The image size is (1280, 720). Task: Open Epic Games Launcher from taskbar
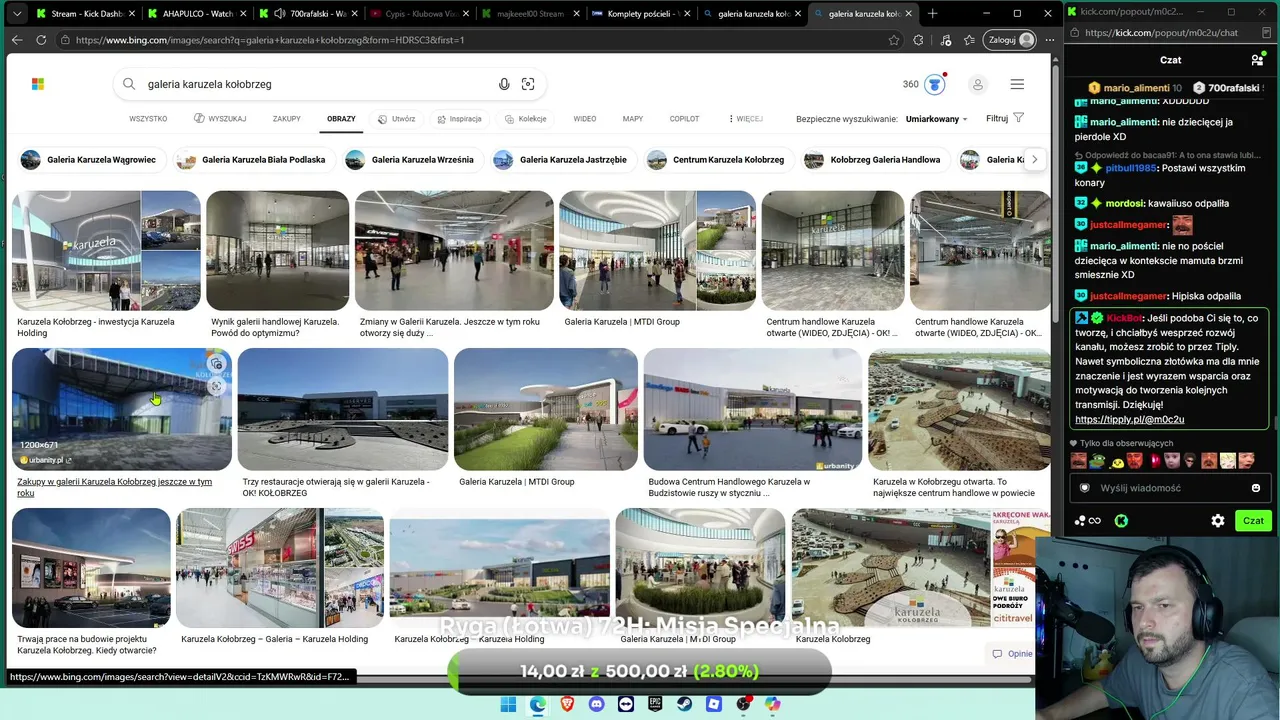tap(655, 704)
